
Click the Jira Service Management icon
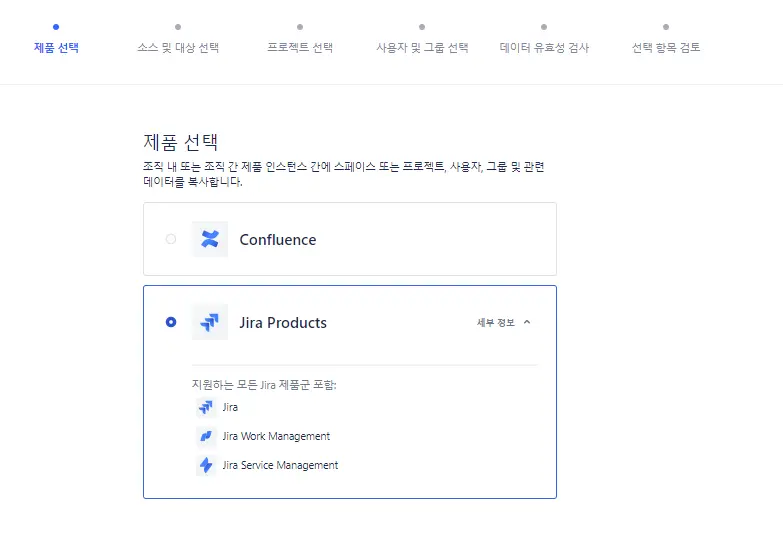(206, 466)
